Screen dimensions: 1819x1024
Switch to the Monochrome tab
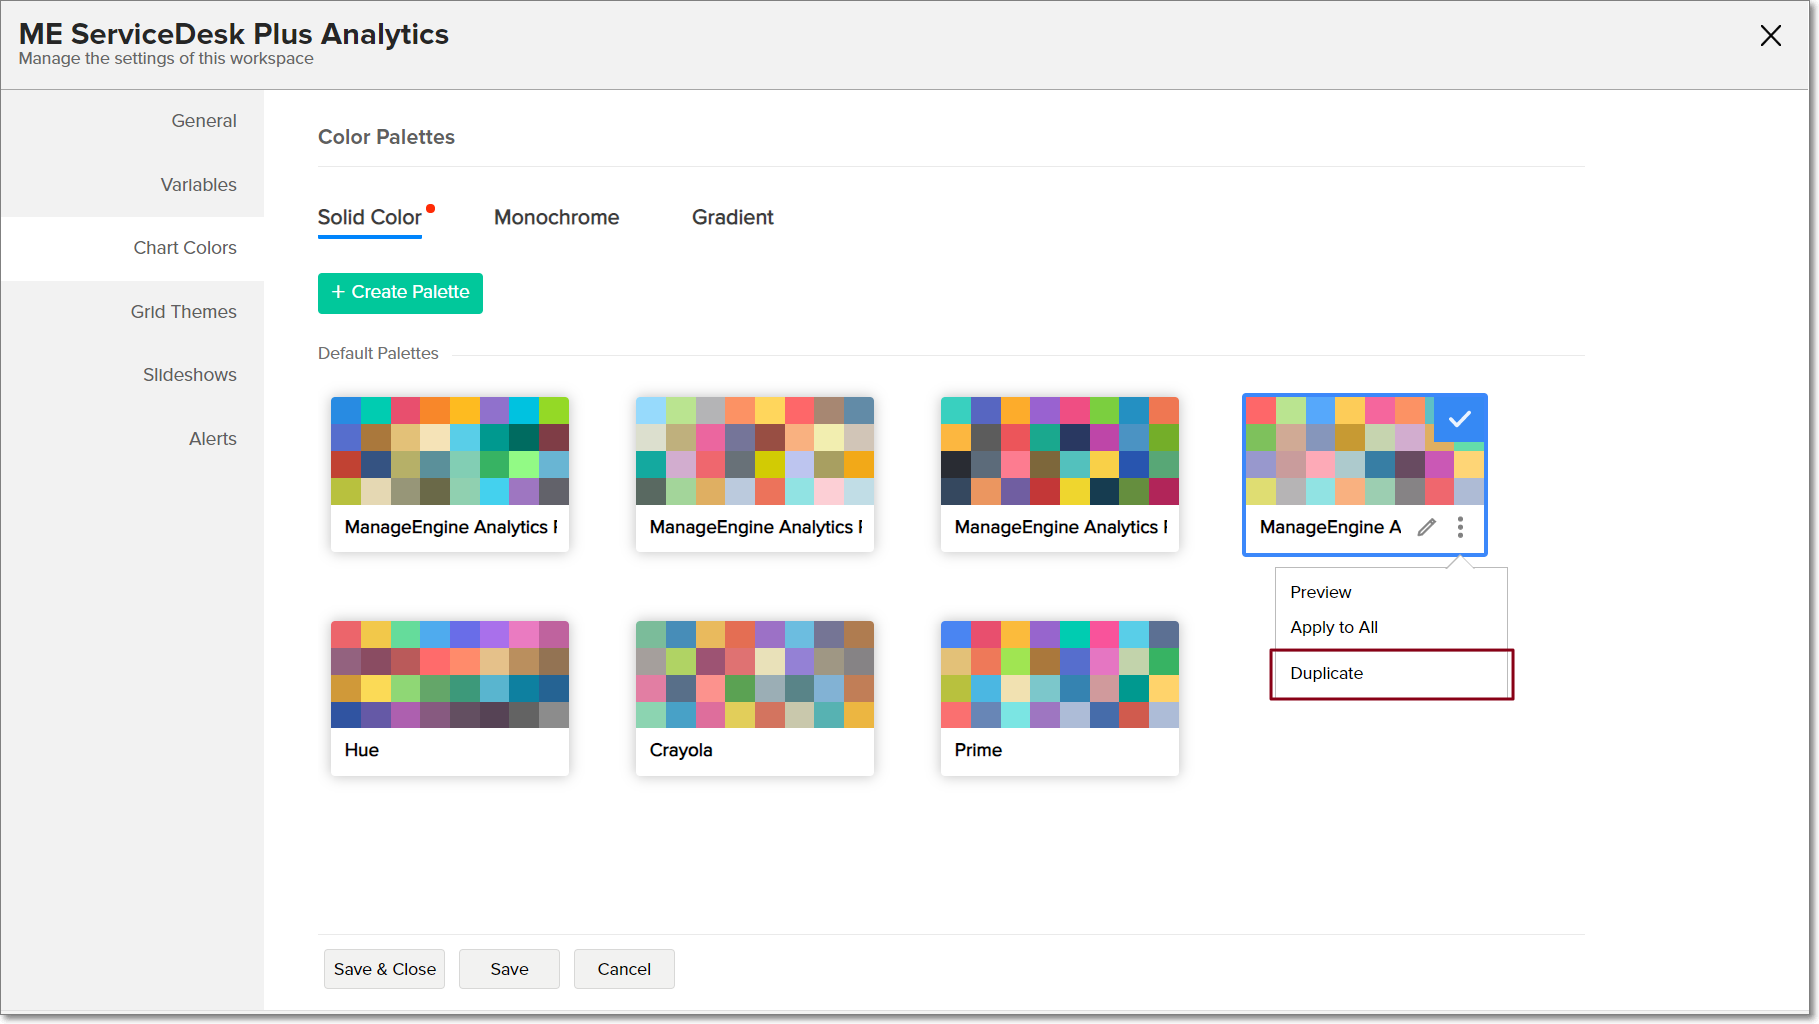(x=556, y=217)
